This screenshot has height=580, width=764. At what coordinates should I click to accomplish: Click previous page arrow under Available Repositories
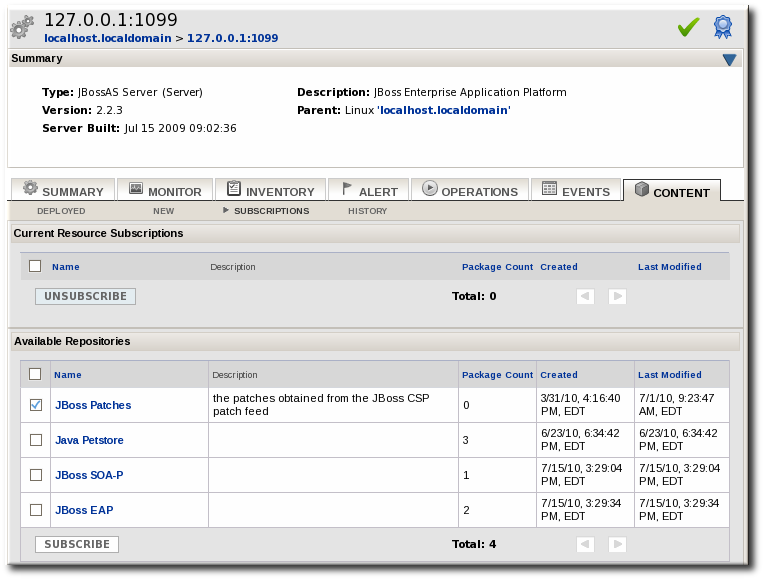pos(585,544)
